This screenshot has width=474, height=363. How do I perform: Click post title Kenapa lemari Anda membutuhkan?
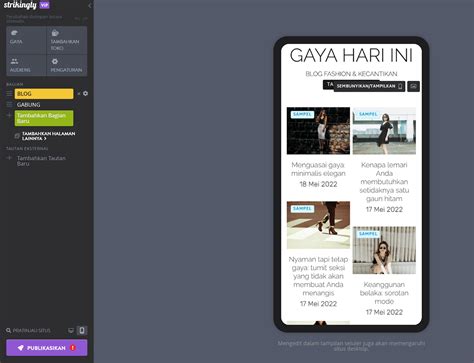pos(384,182)
